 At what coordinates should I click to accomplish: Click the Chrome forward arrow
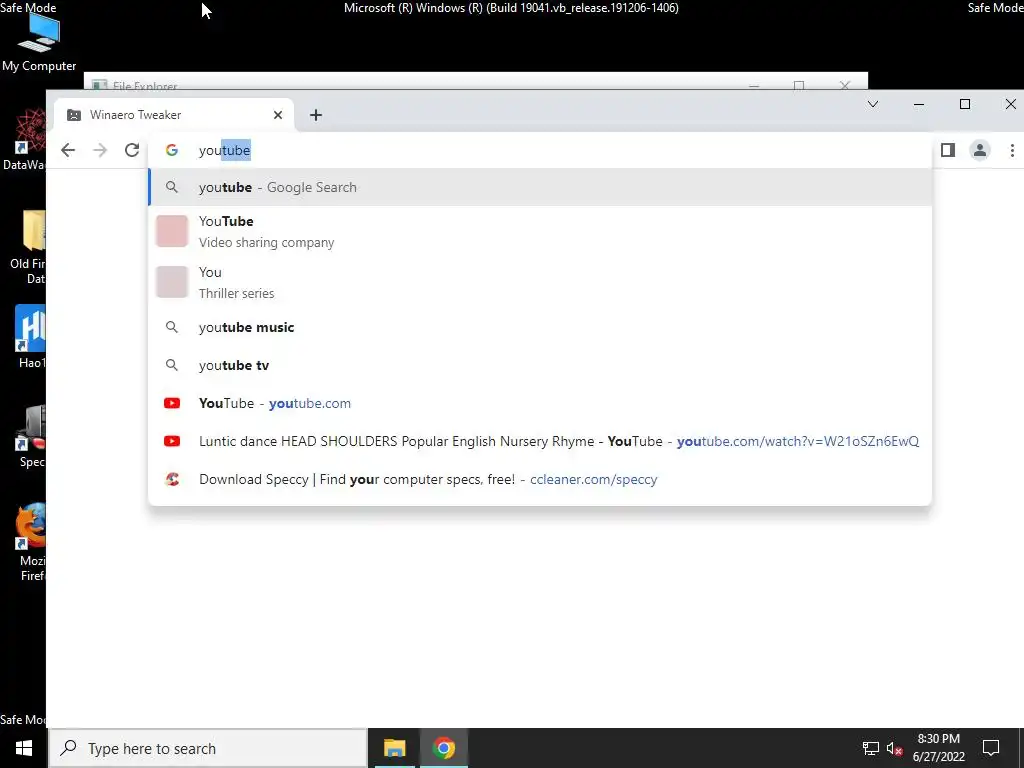point(100,150)
